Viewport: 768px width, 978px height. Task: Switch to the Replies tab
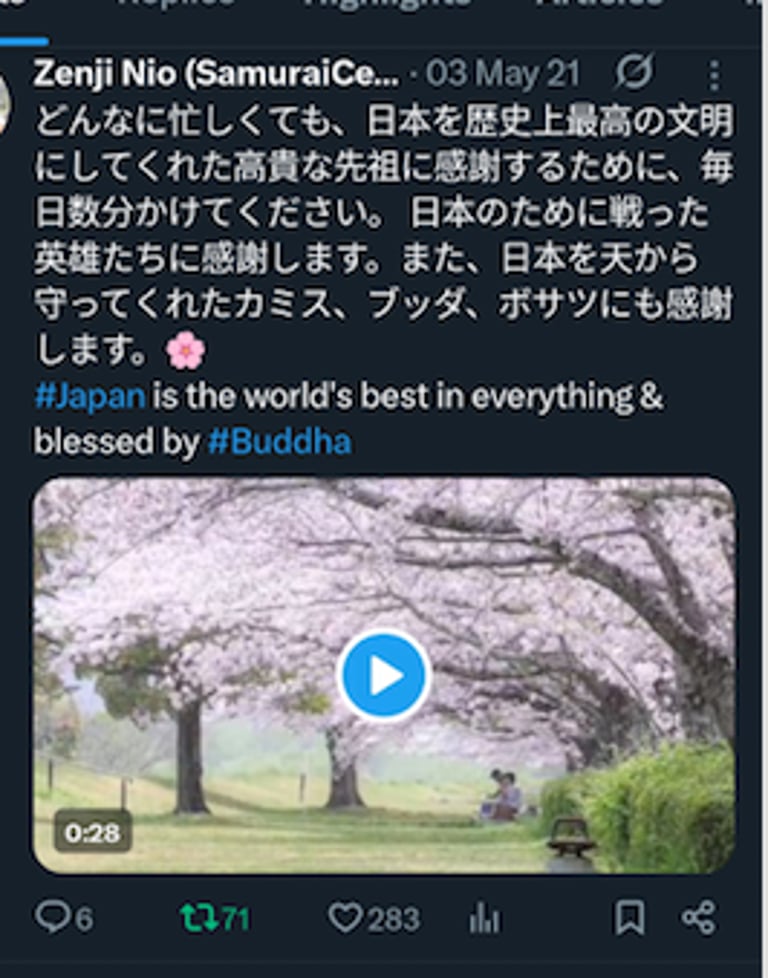(175, 5)
